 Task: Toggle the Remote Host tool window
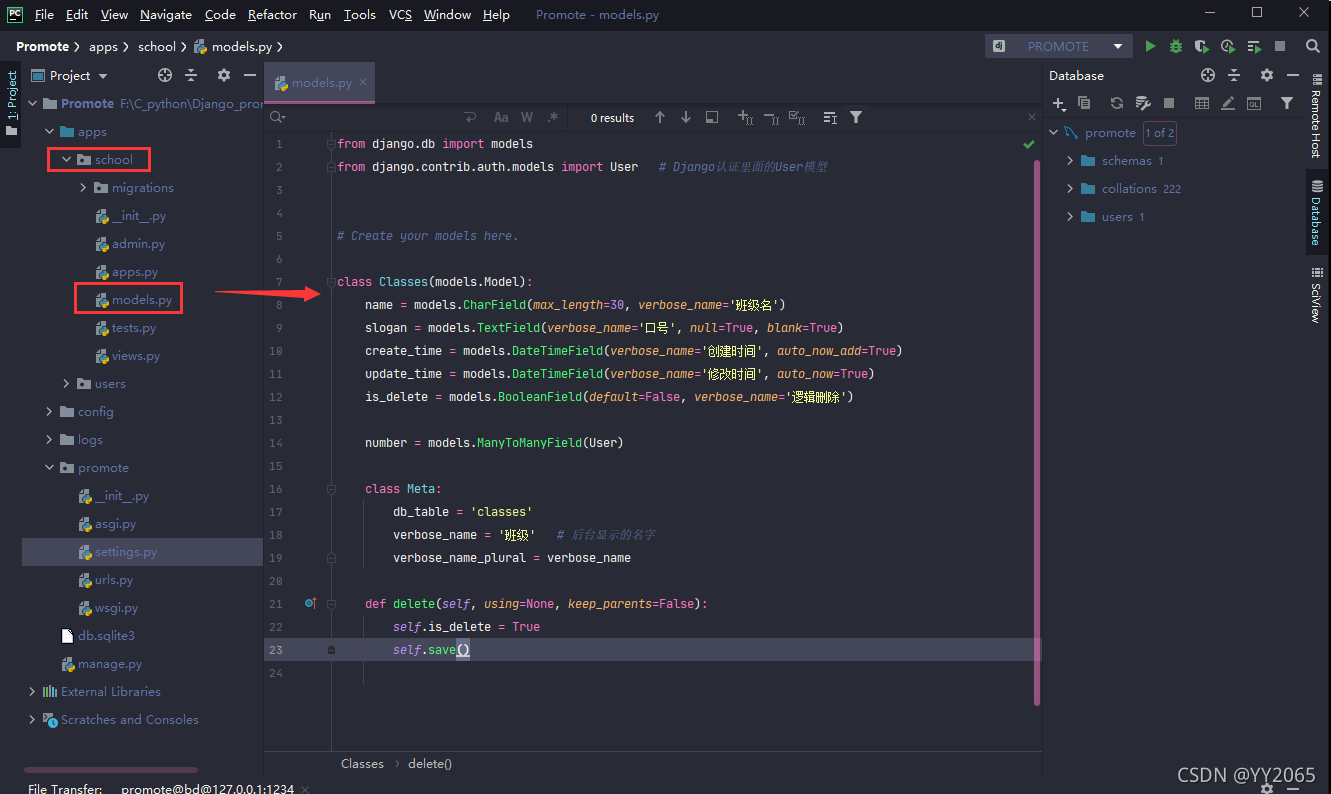pyautogui.click(x=1316, y=117)
